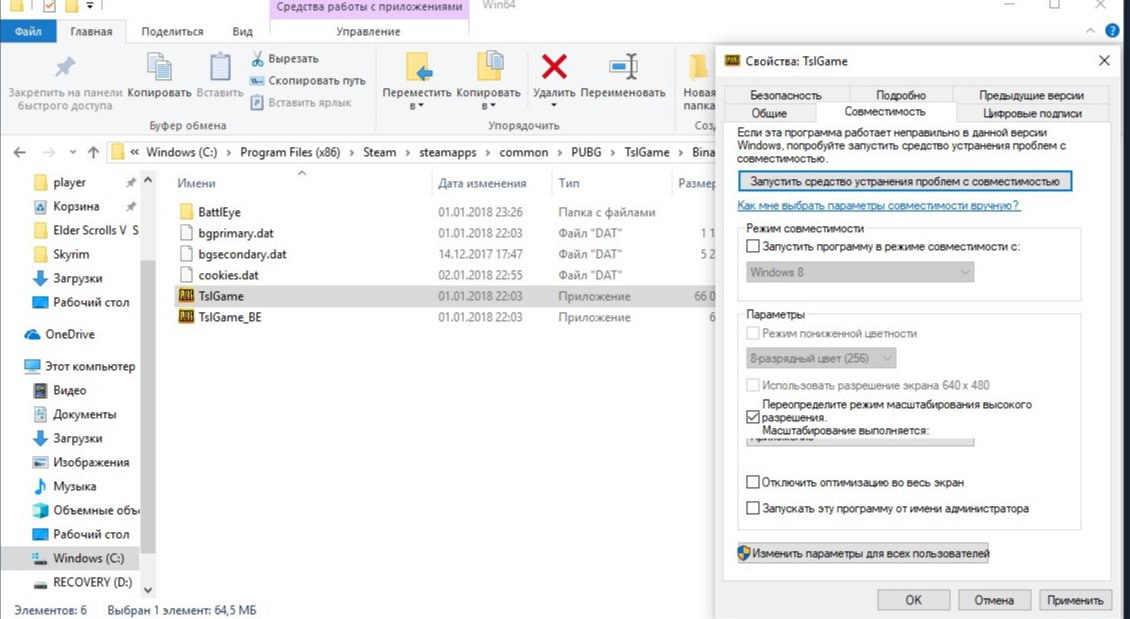
Task: Open the Copy to folder button
Action: point(489,81)
